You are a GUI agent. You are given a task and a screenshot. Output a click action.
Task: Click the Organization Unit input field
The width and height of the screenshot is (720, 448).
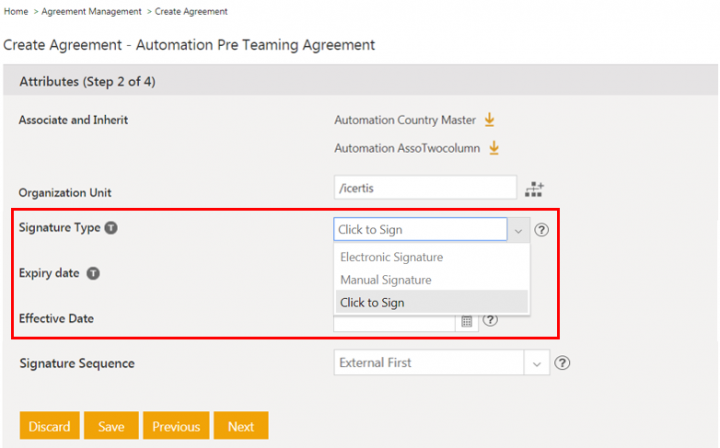click(x=424, y=188)
